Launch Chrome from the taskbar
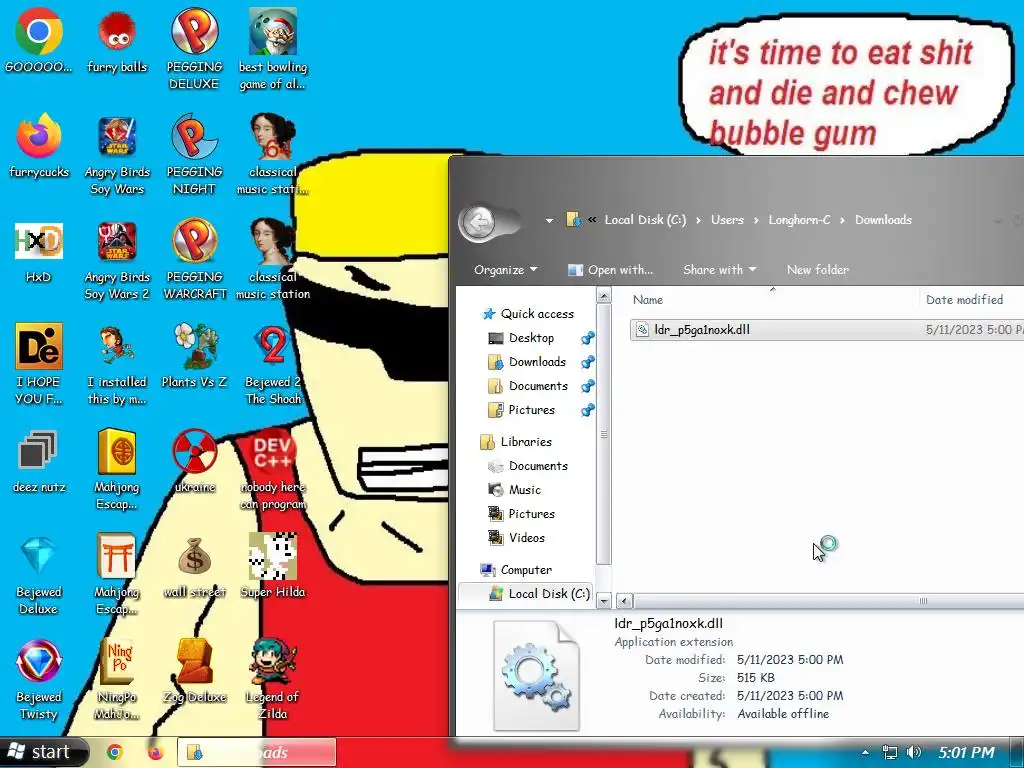1024x768 pixels. (115, 752)
